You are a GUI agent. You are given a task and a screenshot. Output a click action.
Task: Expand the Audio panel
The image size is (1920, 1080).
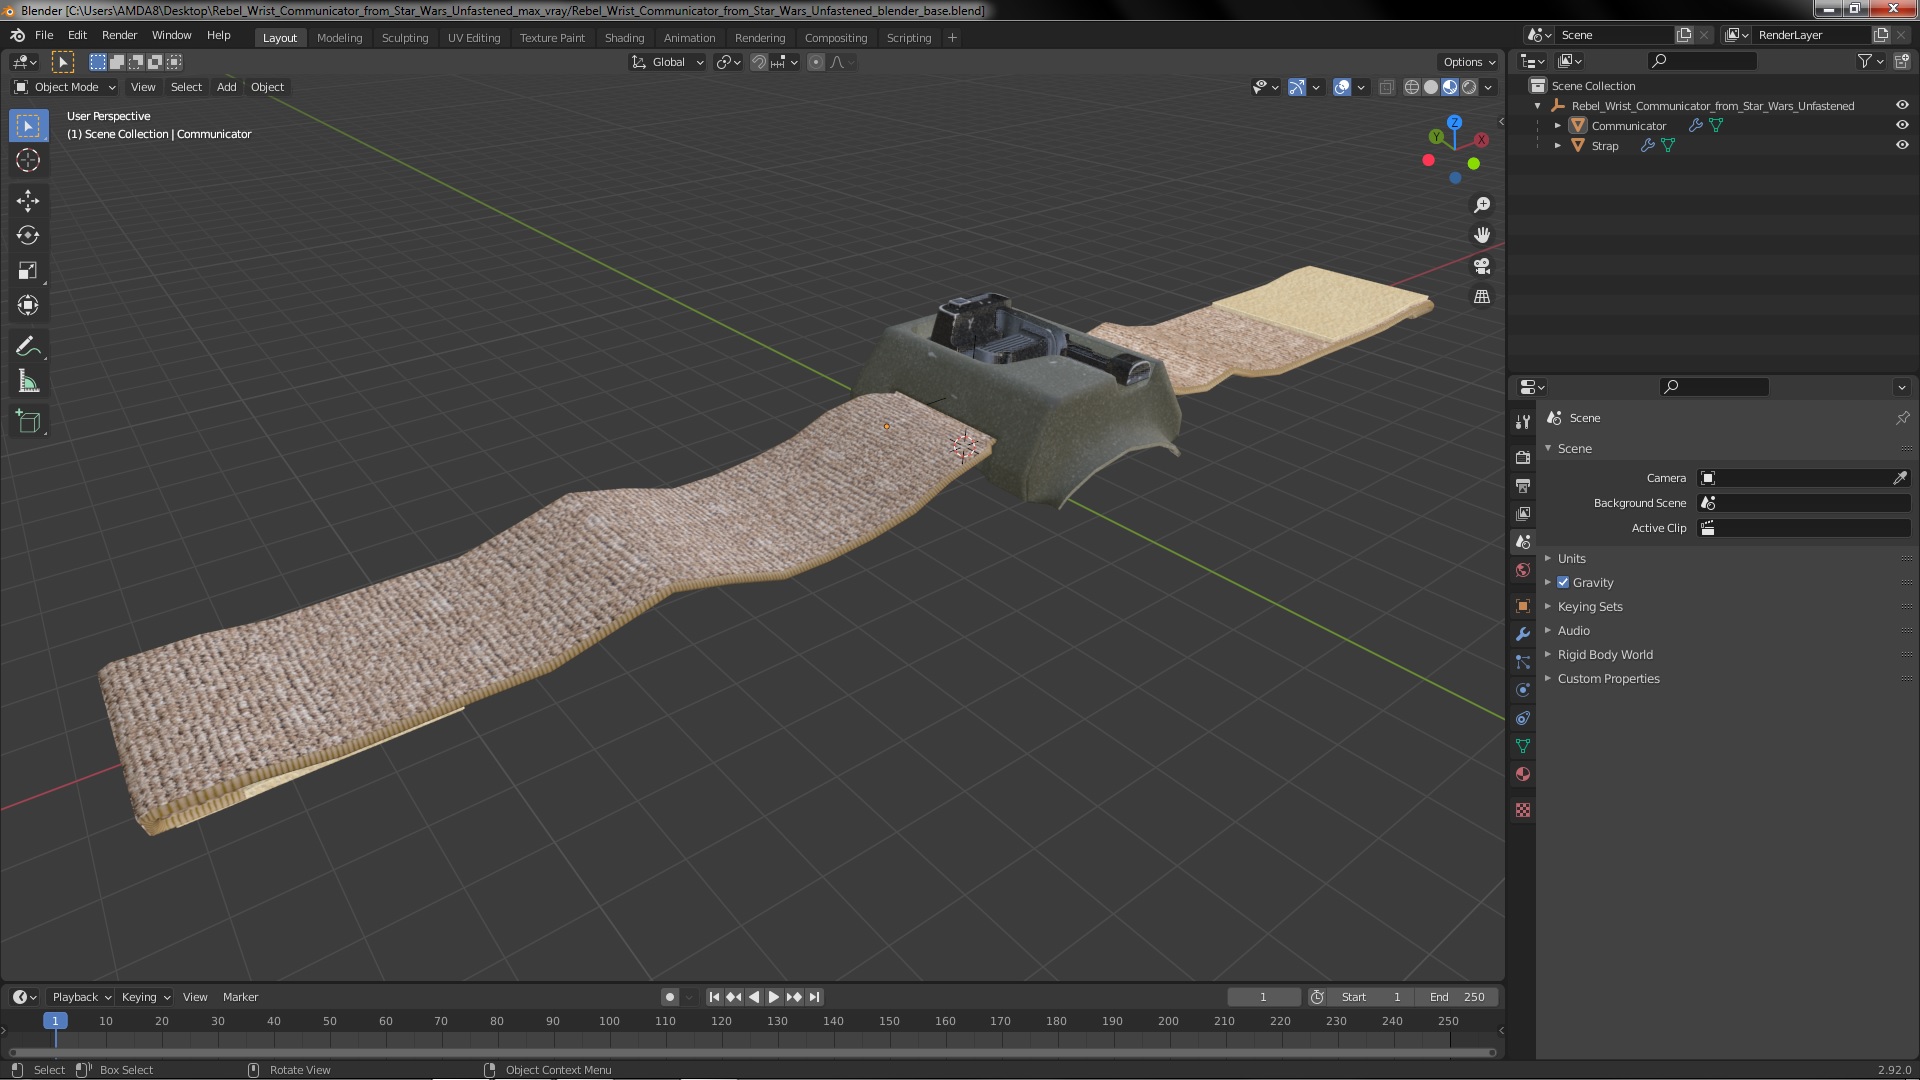pos(1573,630)
